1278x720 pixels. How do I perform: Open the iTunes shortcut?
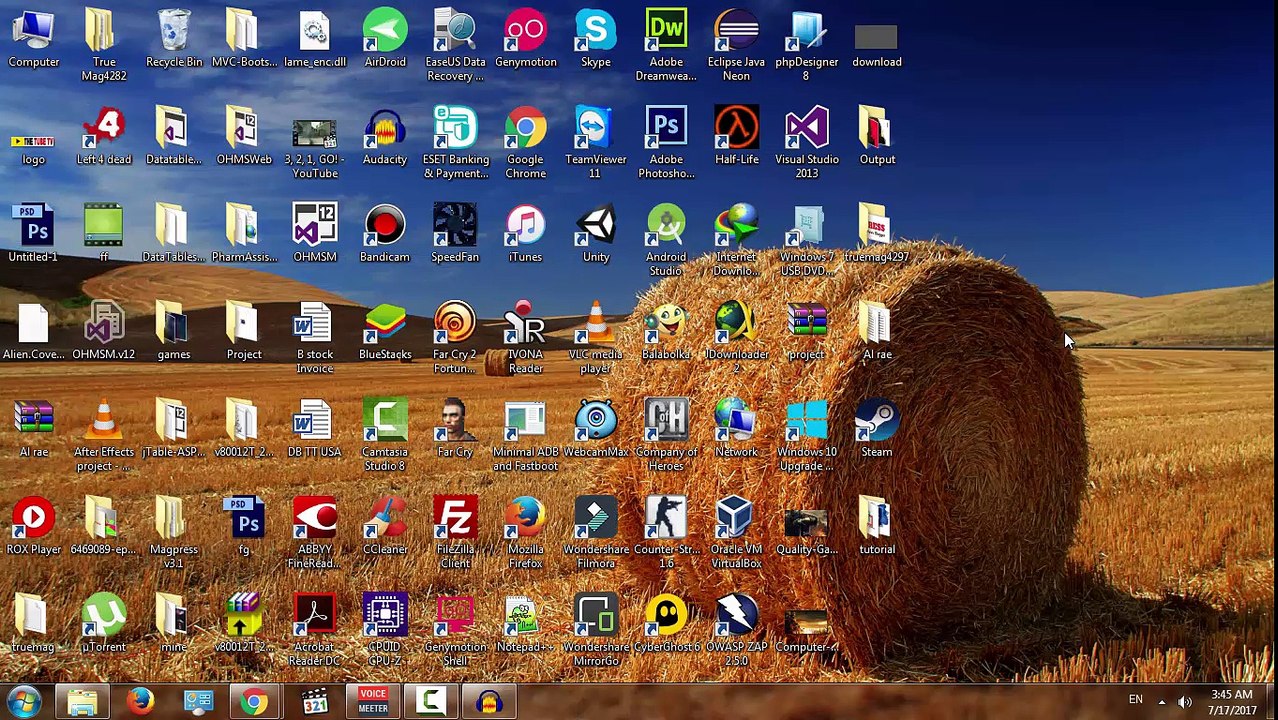[525, 234]
